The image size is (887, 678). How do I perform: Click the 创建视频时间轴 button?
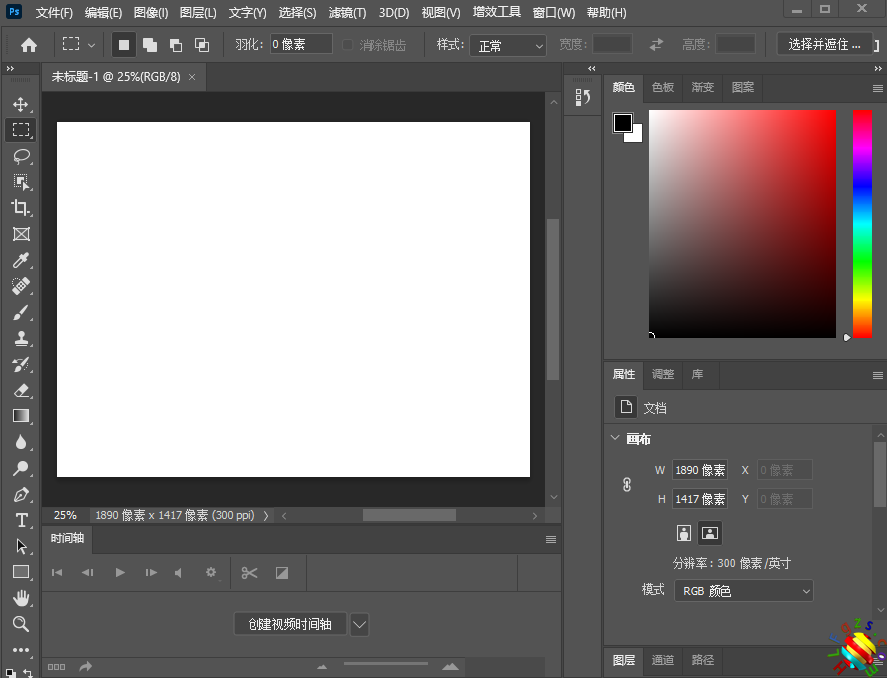tap(290, 624)
